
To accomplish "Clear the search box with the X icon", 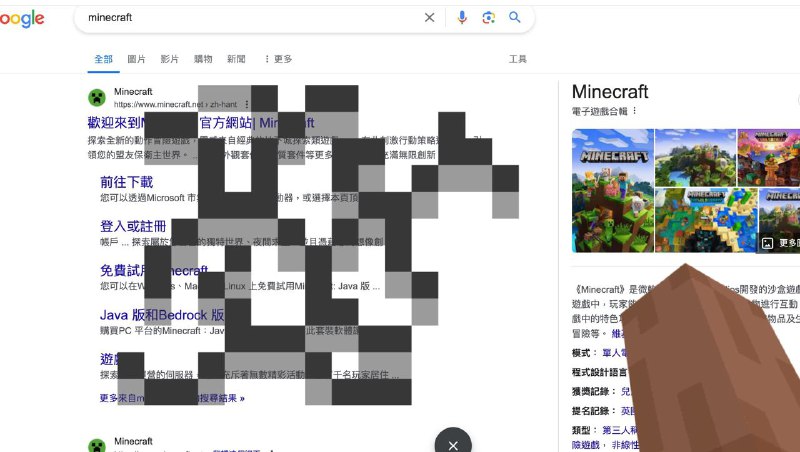I will coord(430,18).
